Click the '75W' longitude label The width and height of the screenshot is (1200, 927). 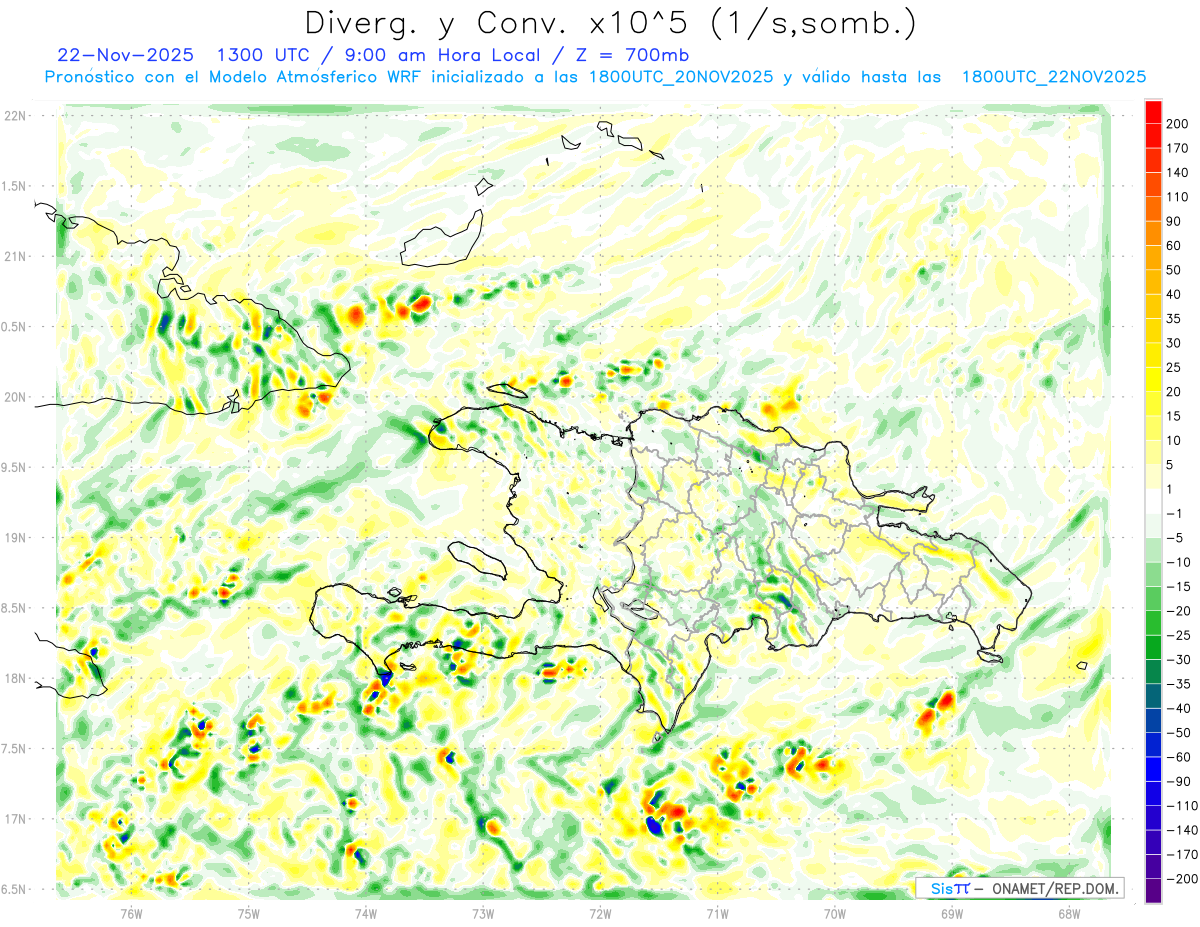(x=249, y=913)
